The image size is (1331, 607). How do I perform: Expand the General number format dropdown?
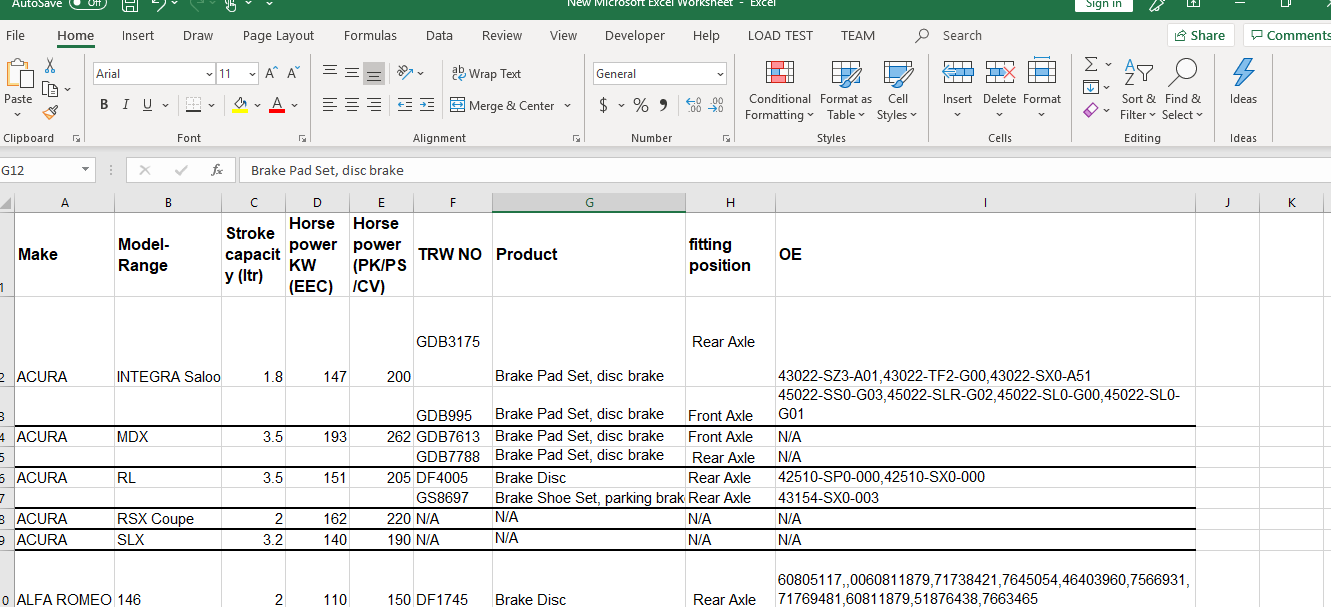coord(720,74)
